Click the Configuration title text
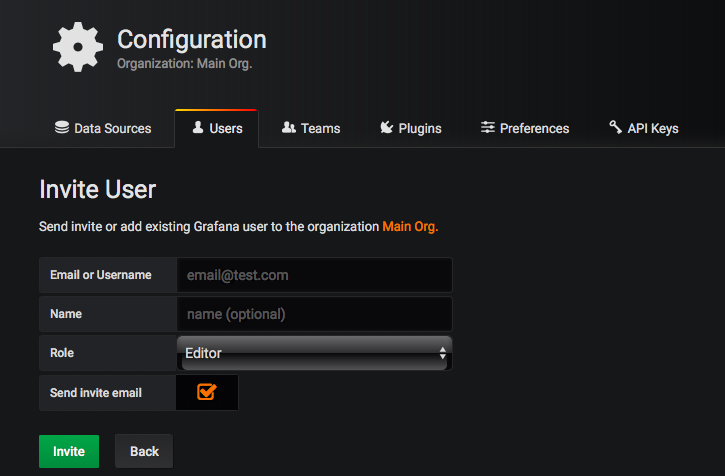 [192, 39]
